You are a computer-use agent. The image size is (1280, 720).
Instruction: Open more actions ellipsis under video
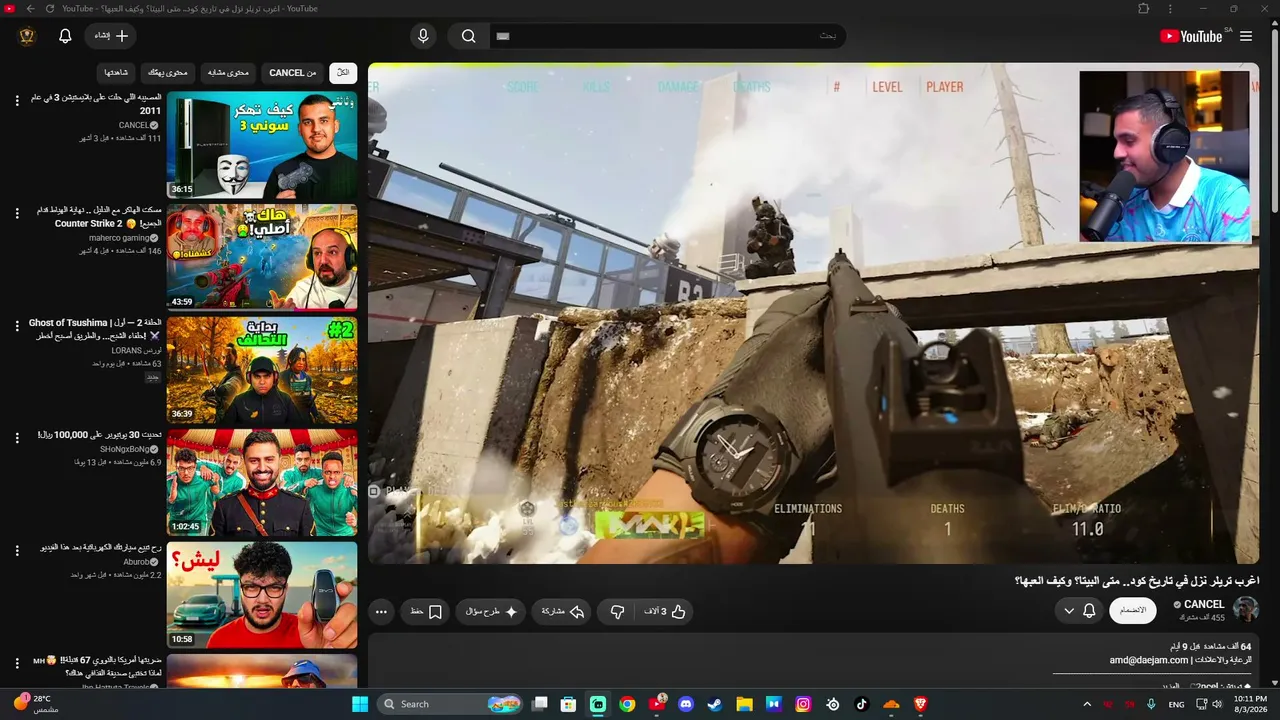pos(381,611)
